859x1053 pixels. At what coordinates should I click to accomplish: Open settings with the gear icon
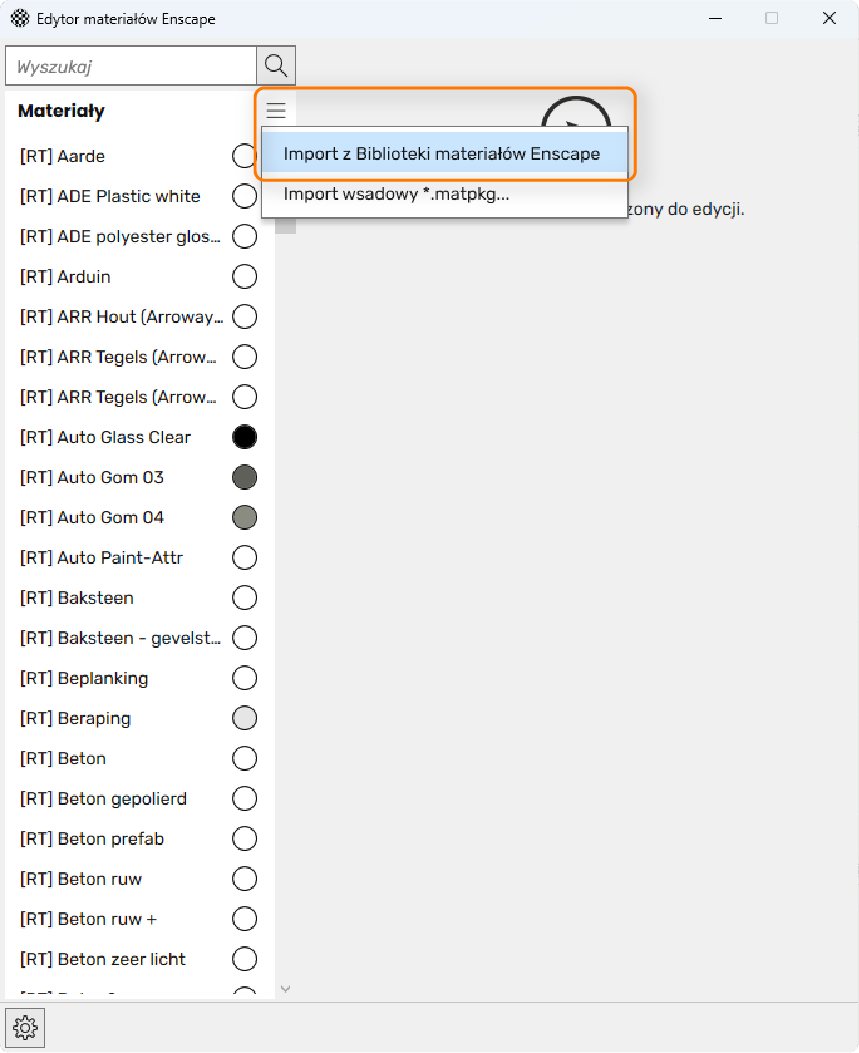click(x=26, y=1027)
